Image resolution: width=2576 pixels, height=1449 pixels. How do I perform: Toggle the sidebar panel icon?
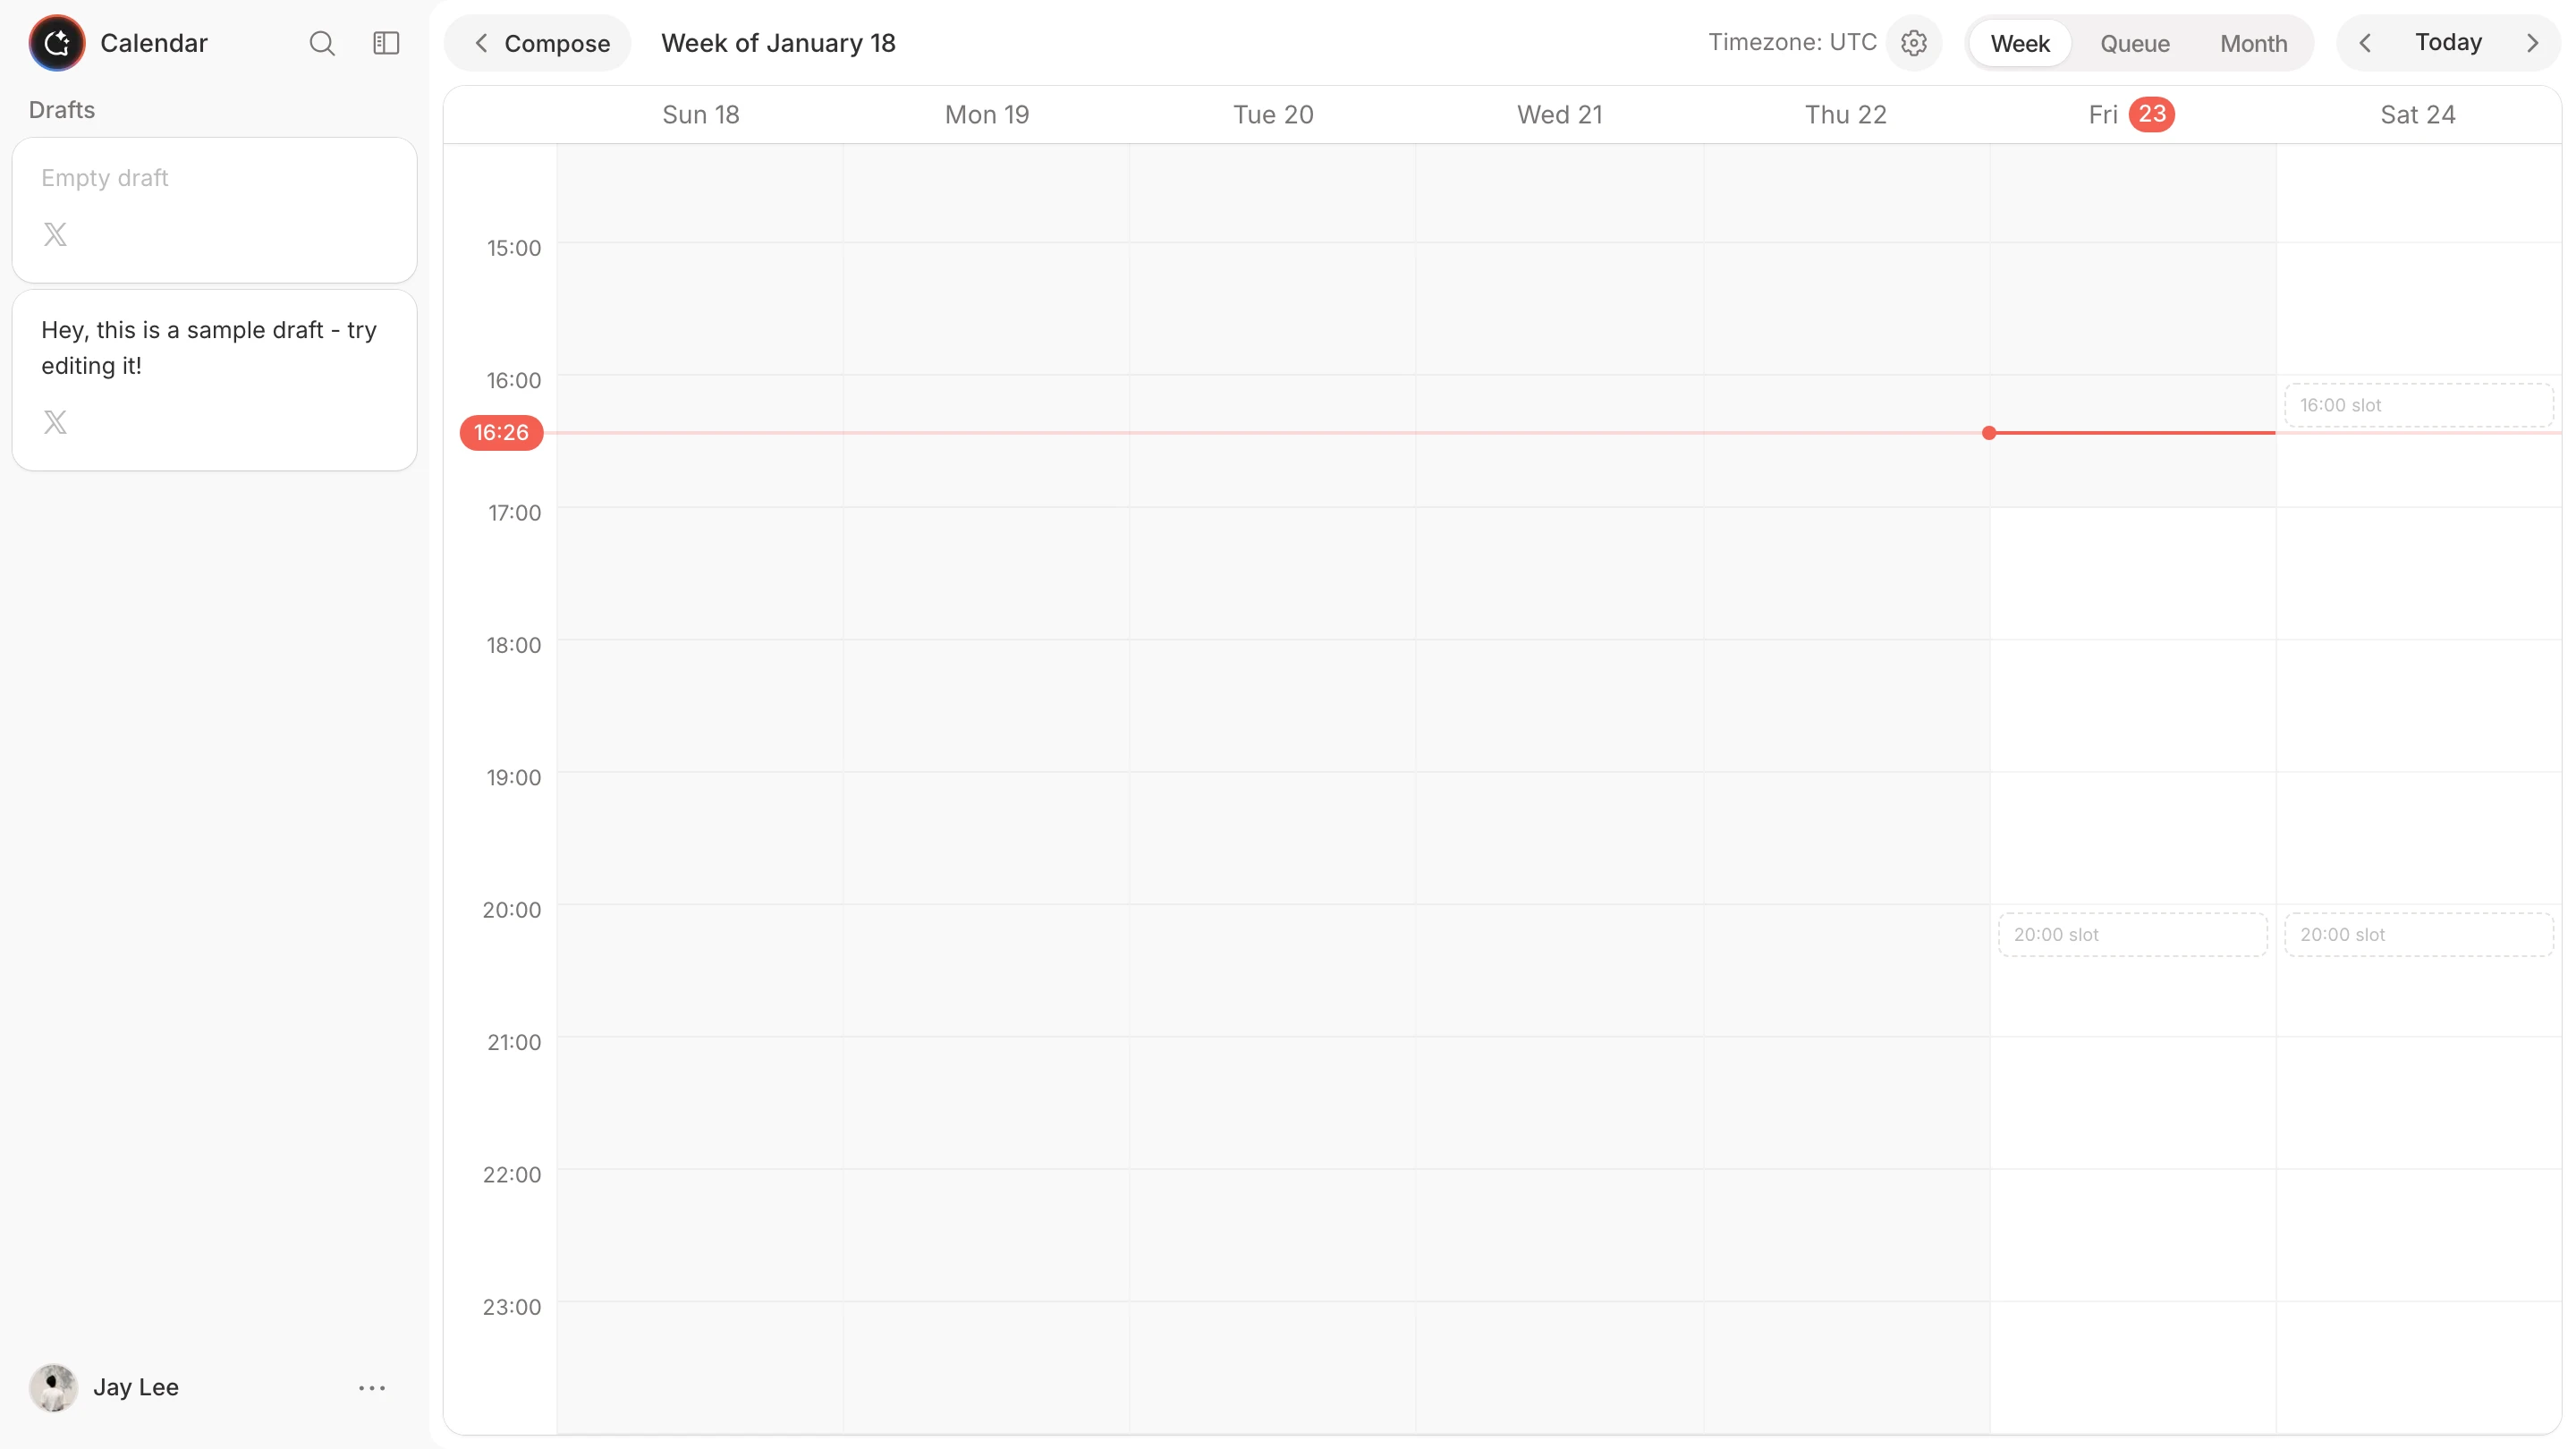[386, 43]
